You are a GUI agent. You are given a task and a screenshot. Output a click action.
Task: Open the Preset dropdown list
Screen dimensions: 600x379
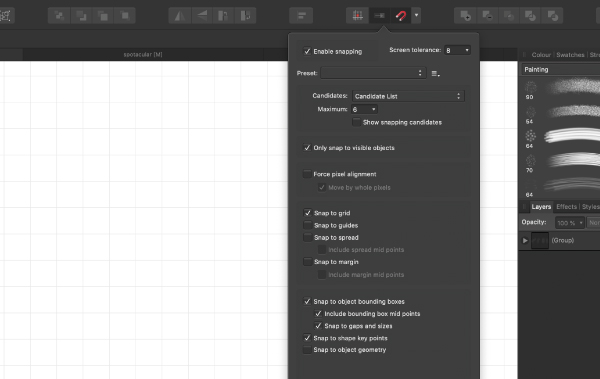[x=373, y=73]
